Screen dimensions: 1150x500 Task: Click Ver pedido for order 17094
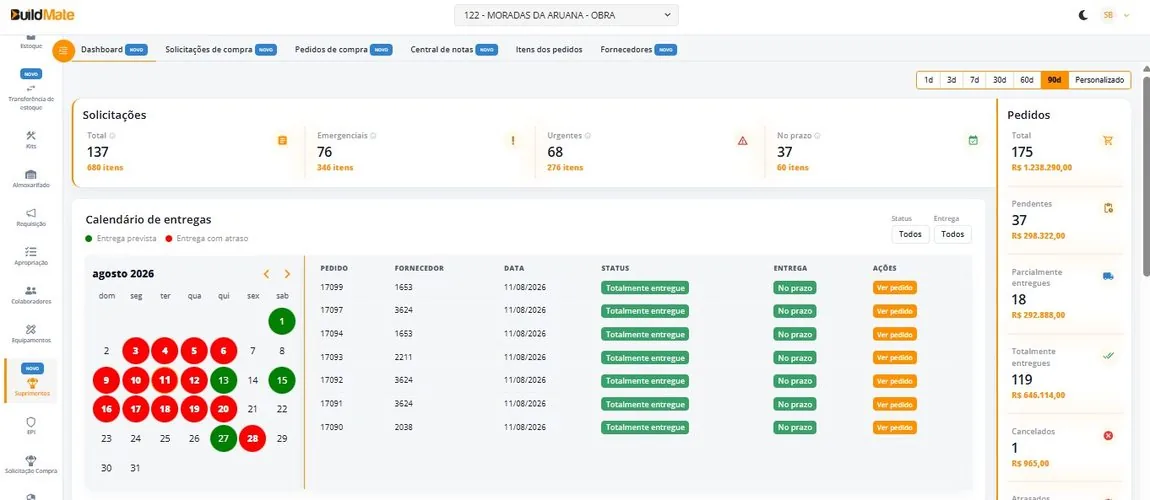click(x=895, y=334)
